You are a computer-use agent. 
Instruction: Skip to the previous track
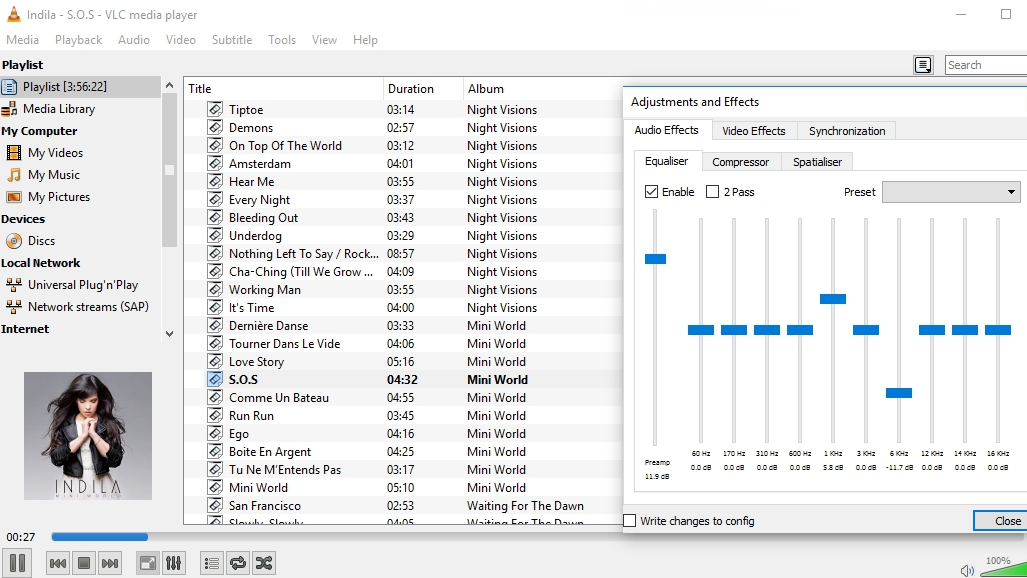(58, 563)
